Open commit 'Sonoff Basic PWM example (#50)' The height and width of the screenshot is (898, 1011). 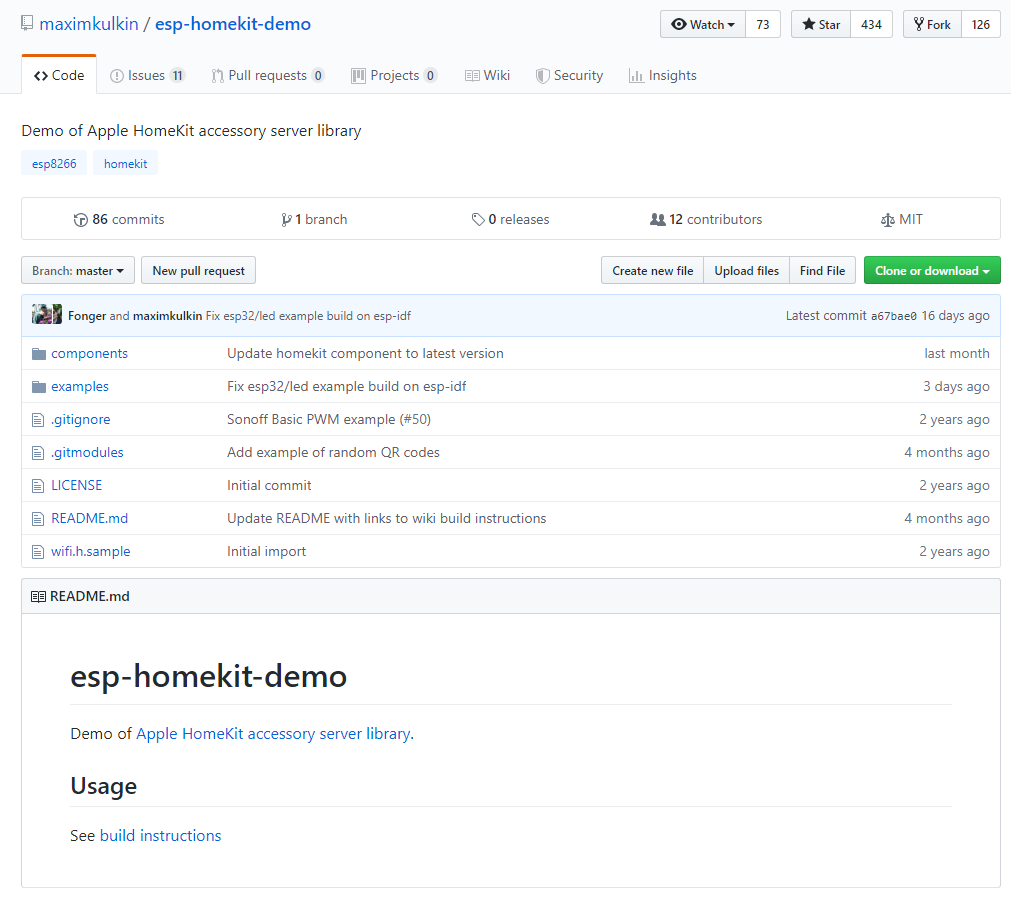pyautogui.click(x=329, y=419)
